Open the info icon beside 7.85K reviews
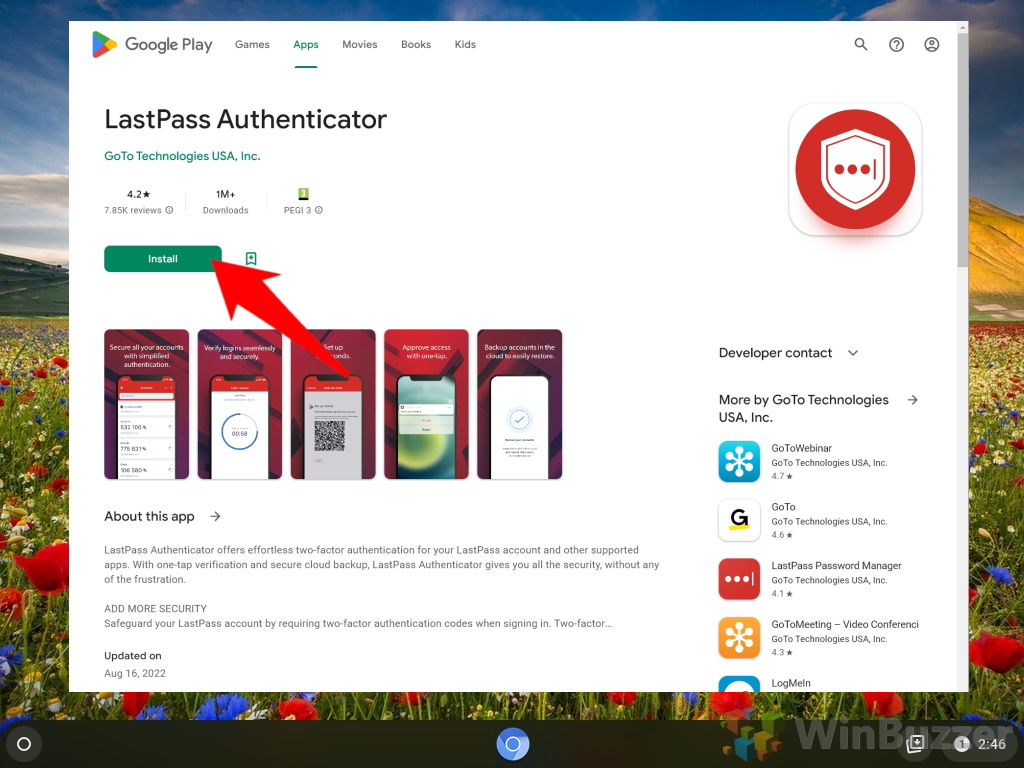Image resolution: width=1024 pixels, height=768 pixels. tap(169, 210)
